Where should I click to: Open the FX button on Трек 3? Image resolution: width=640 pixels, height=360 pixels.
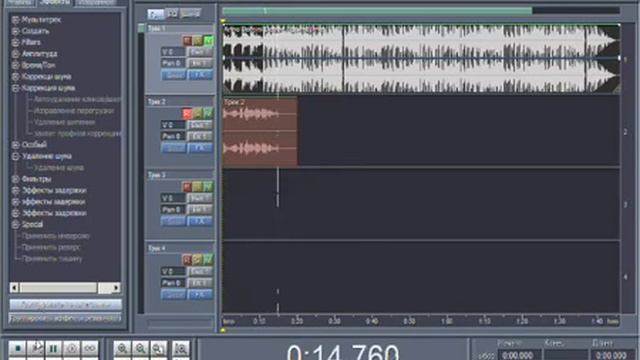tap(200, 221)
